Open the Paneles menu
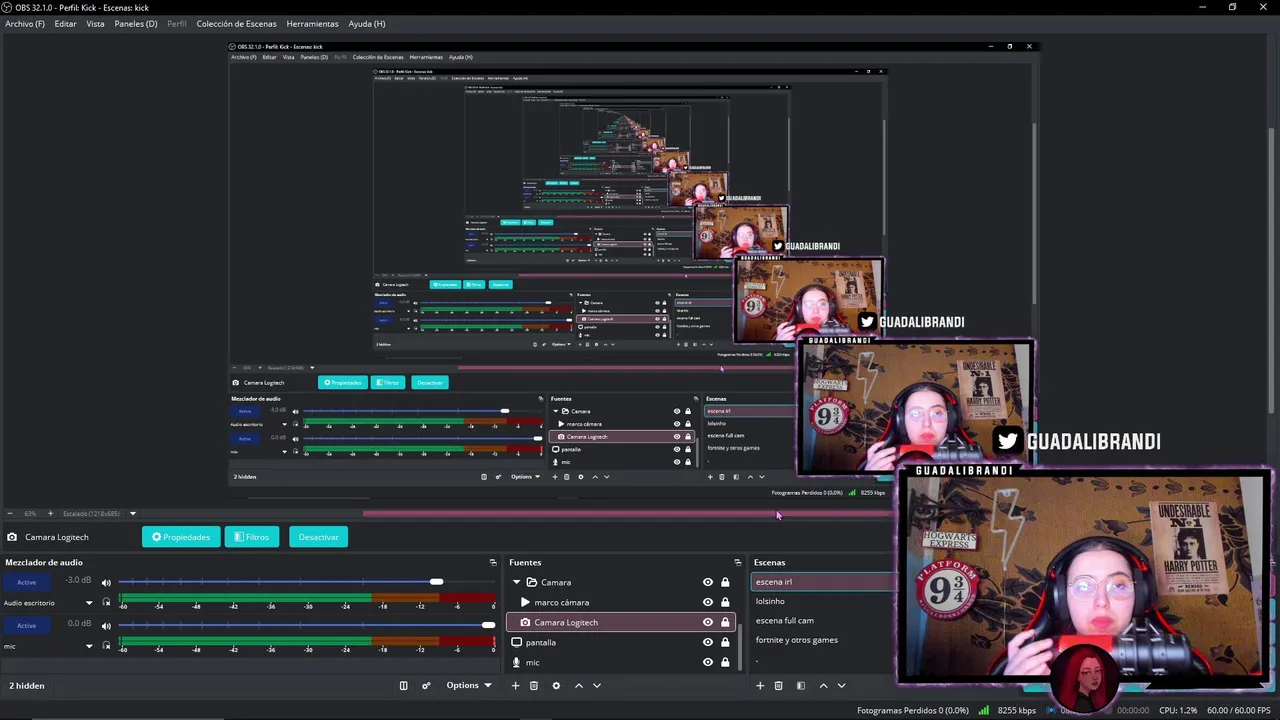The height and width of the screenshot is (720, 1280). pyautogui.click(x=136, y=23)
